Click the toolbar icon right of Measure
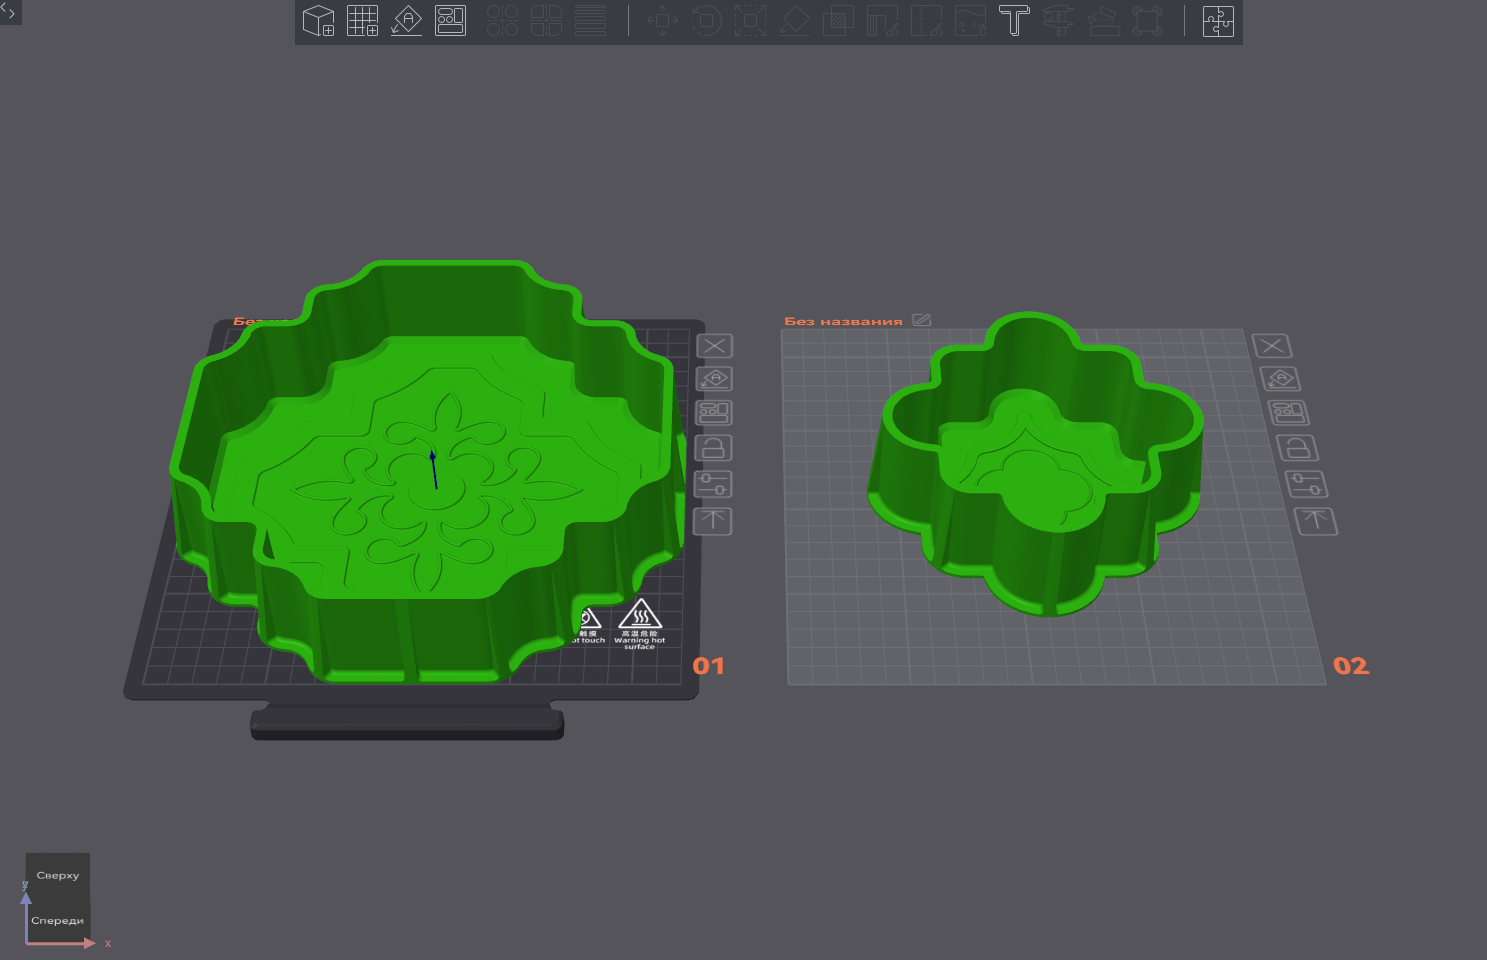Viewport: 1487px width, 960px height. [x=1102, y=21]
